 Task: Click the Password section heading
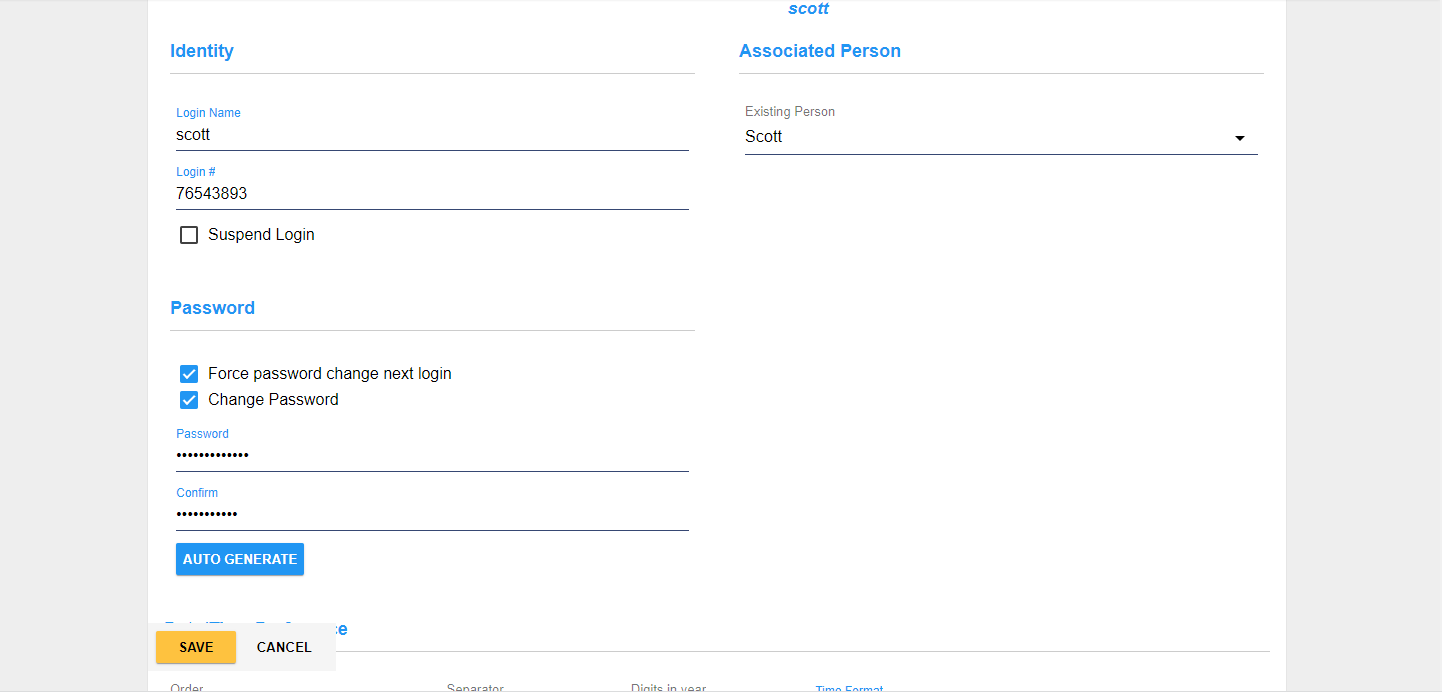click(x=212, y=308)
